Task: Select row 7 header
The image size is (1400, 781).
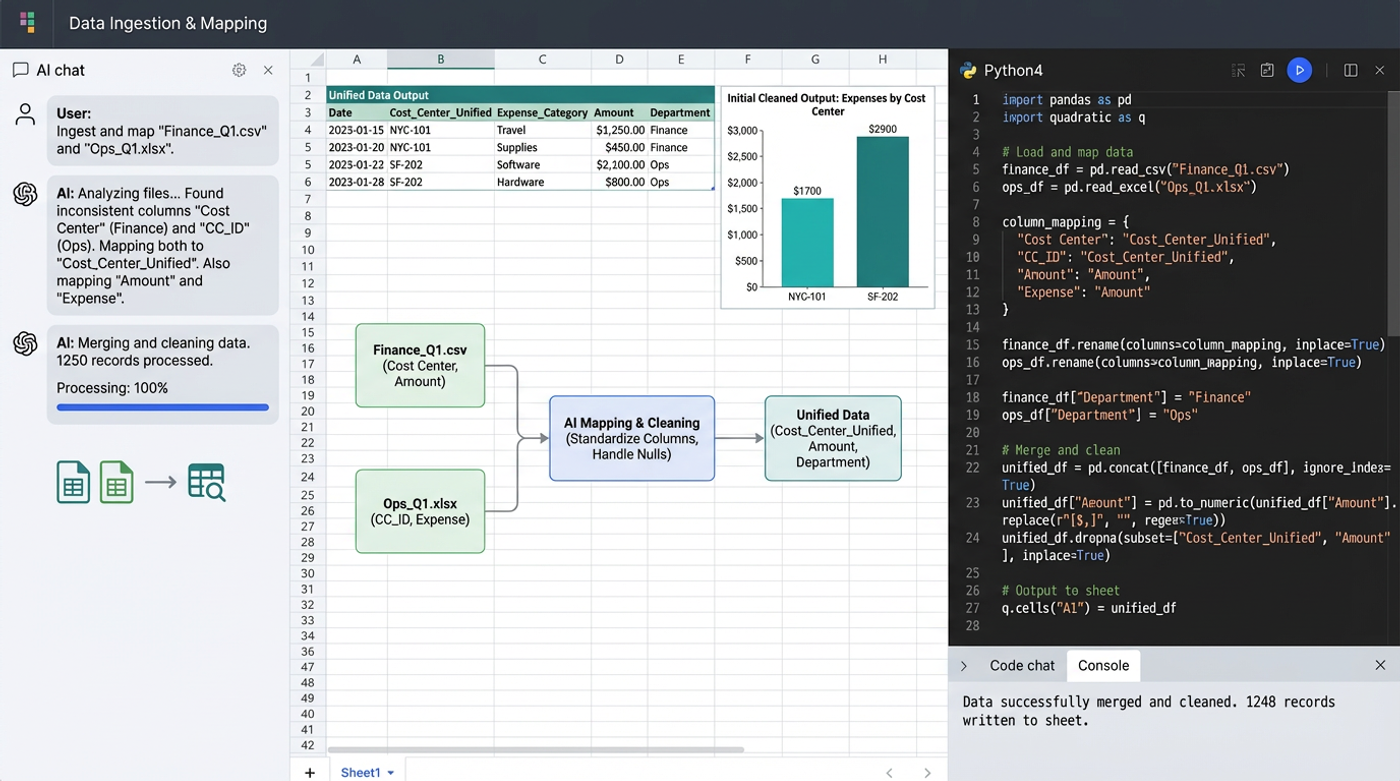Action: [308, 199]
